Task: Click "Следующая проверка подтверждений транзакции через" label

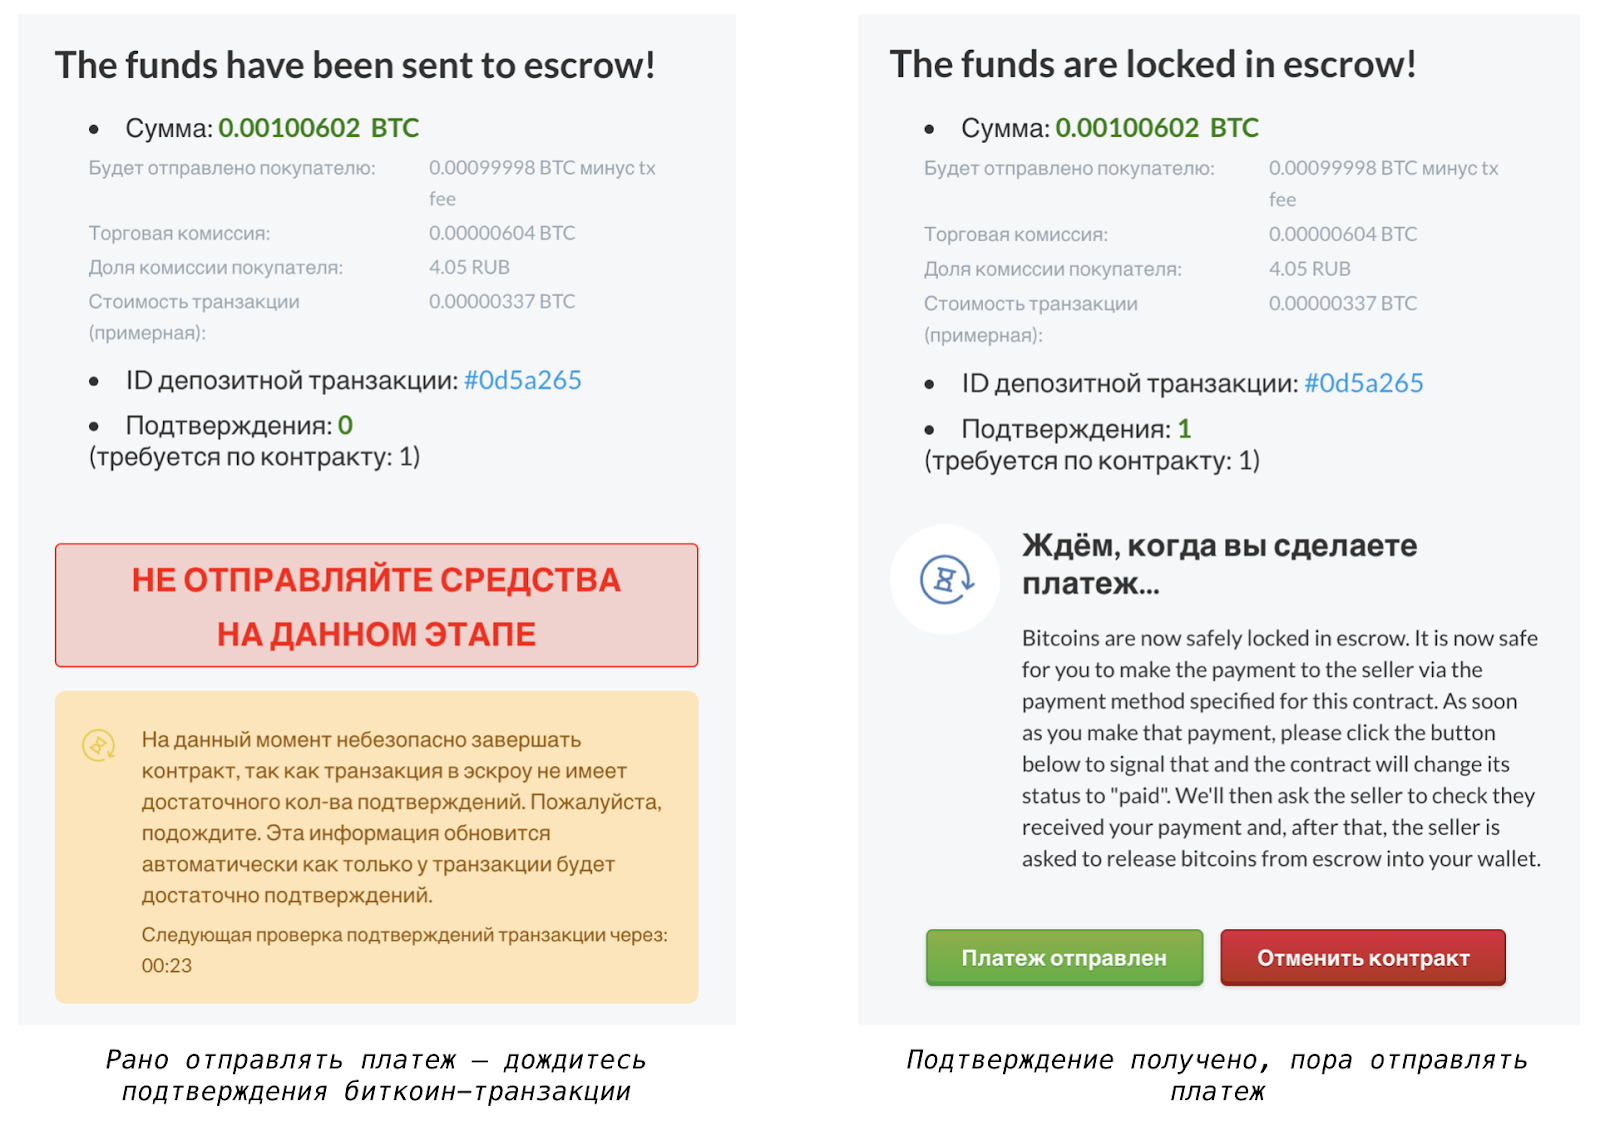Action: [x=404, y=935]
